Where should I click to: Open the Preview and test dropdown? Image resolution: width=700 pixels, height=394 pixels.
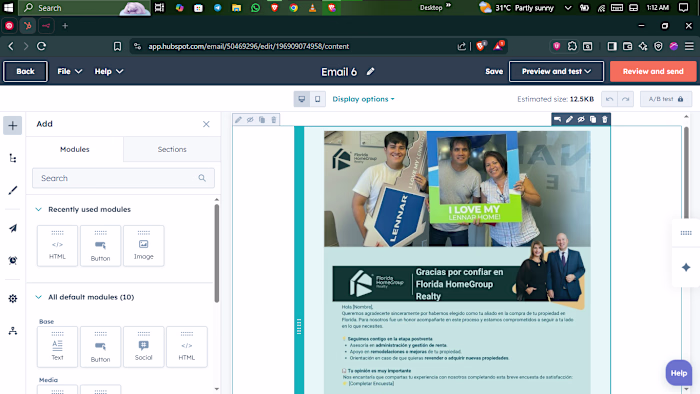tap(556, 71)
